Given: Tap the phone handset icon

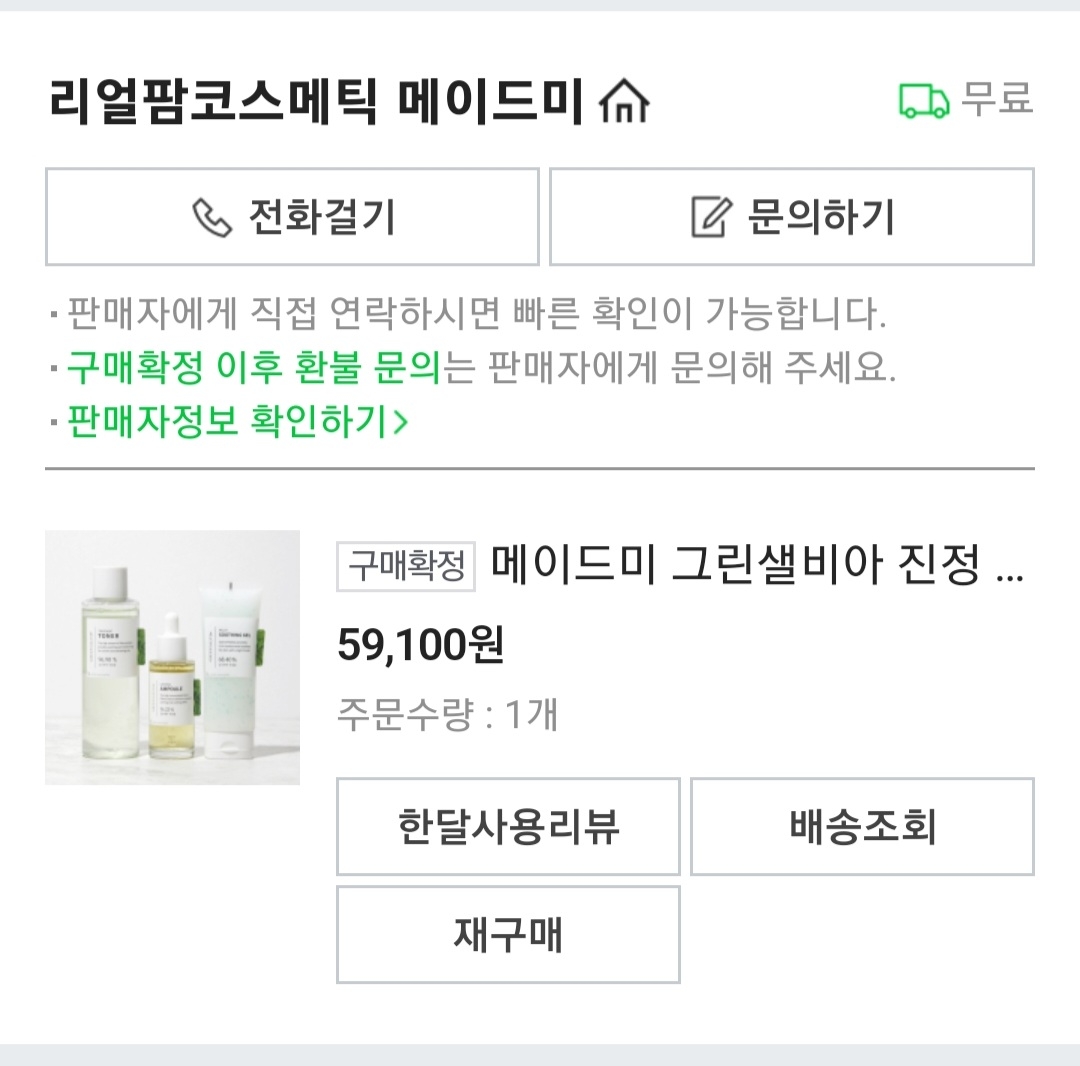Looking at the screenshot, I should click(x=211, y=217).
